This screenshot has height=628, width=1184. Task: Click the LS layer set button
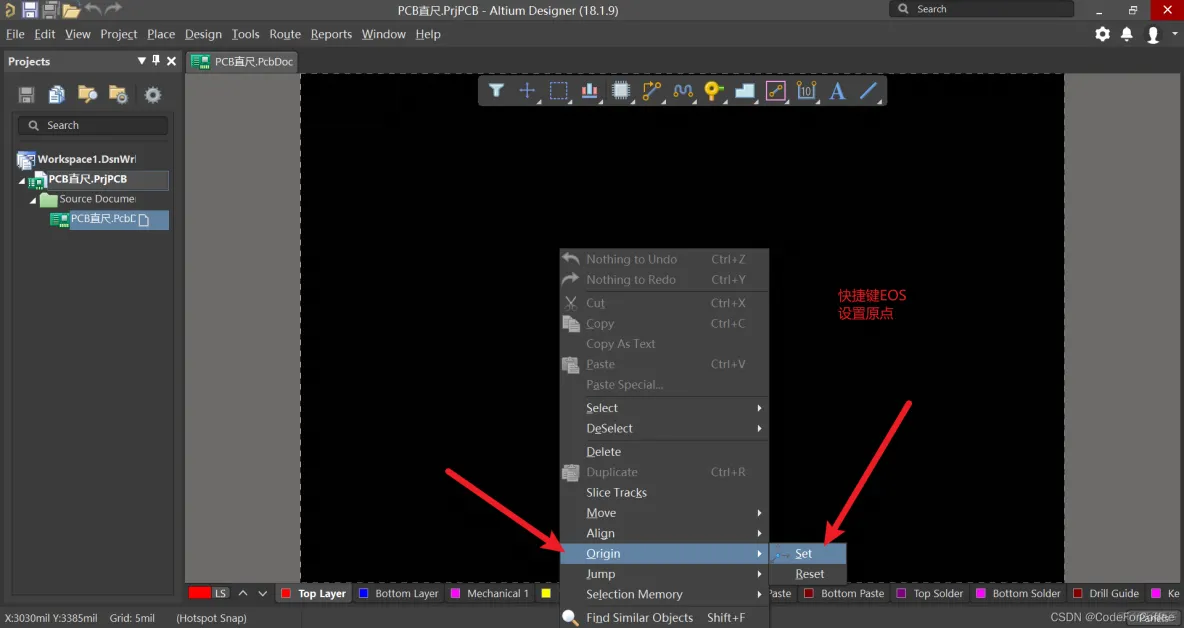[220, 593]
